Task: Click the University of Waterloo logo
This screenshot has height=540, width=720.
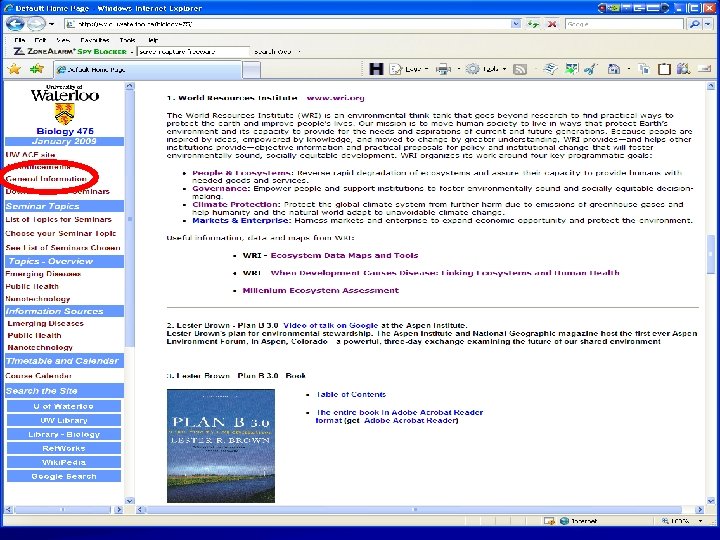Action: tap(65, 105)
